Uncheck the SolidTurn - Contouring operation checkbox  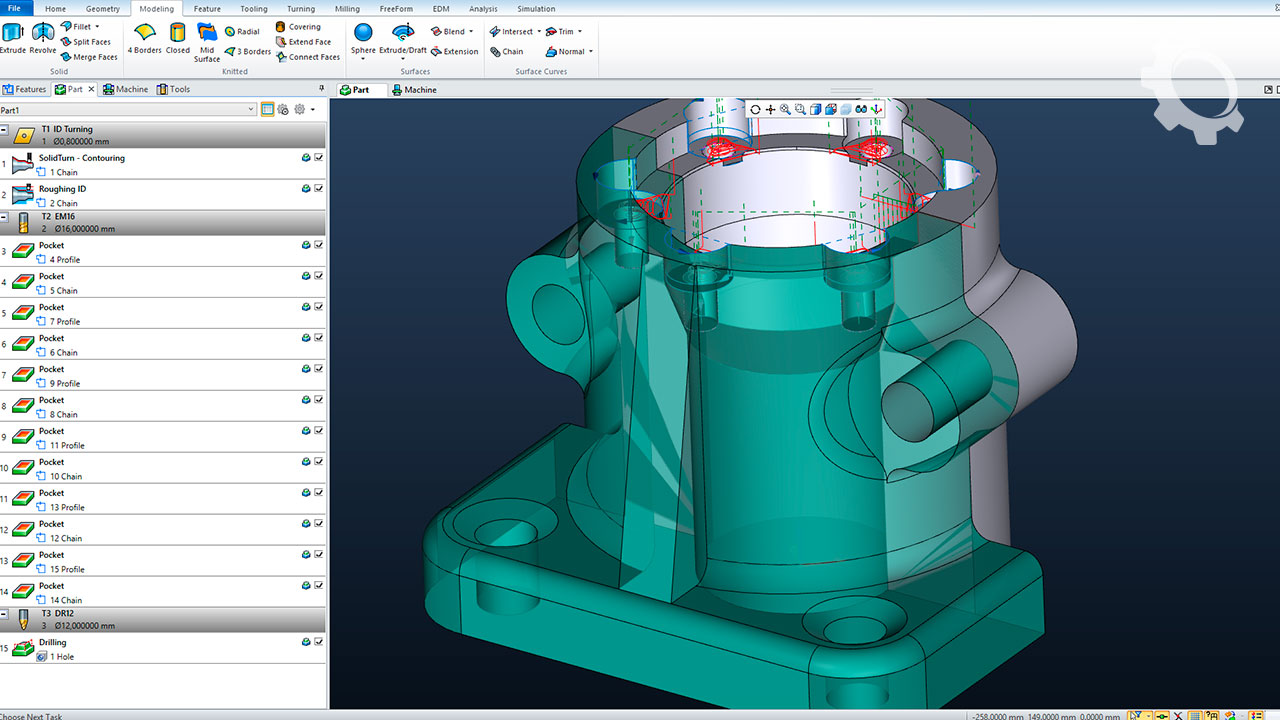coord(319,158)
